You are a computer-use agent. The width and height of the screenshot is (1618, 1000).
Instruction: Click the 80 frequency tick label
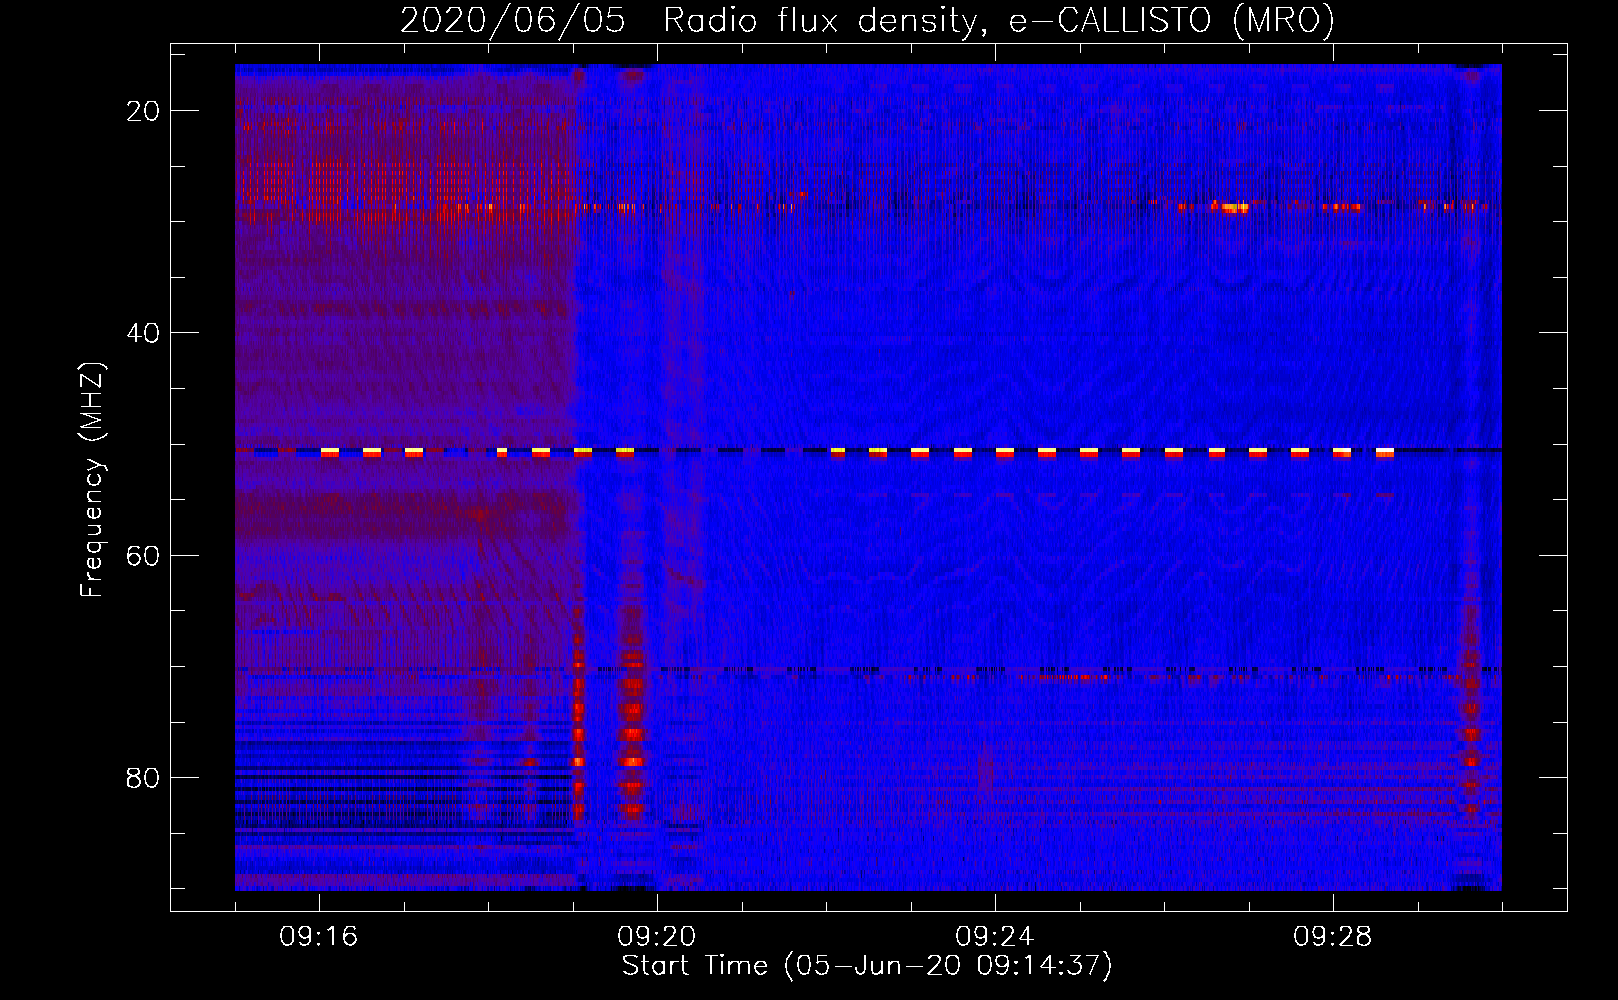[x=143, y=778]
